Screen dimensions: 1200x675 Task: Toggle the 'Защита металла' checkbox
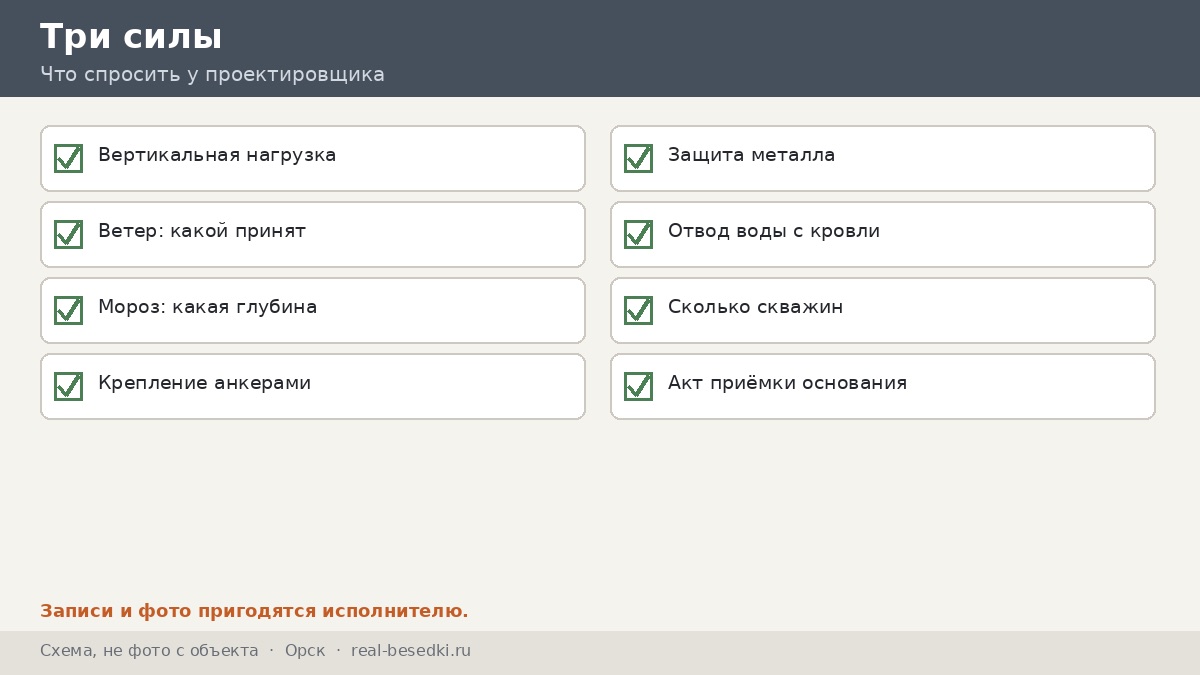[638, 158]
